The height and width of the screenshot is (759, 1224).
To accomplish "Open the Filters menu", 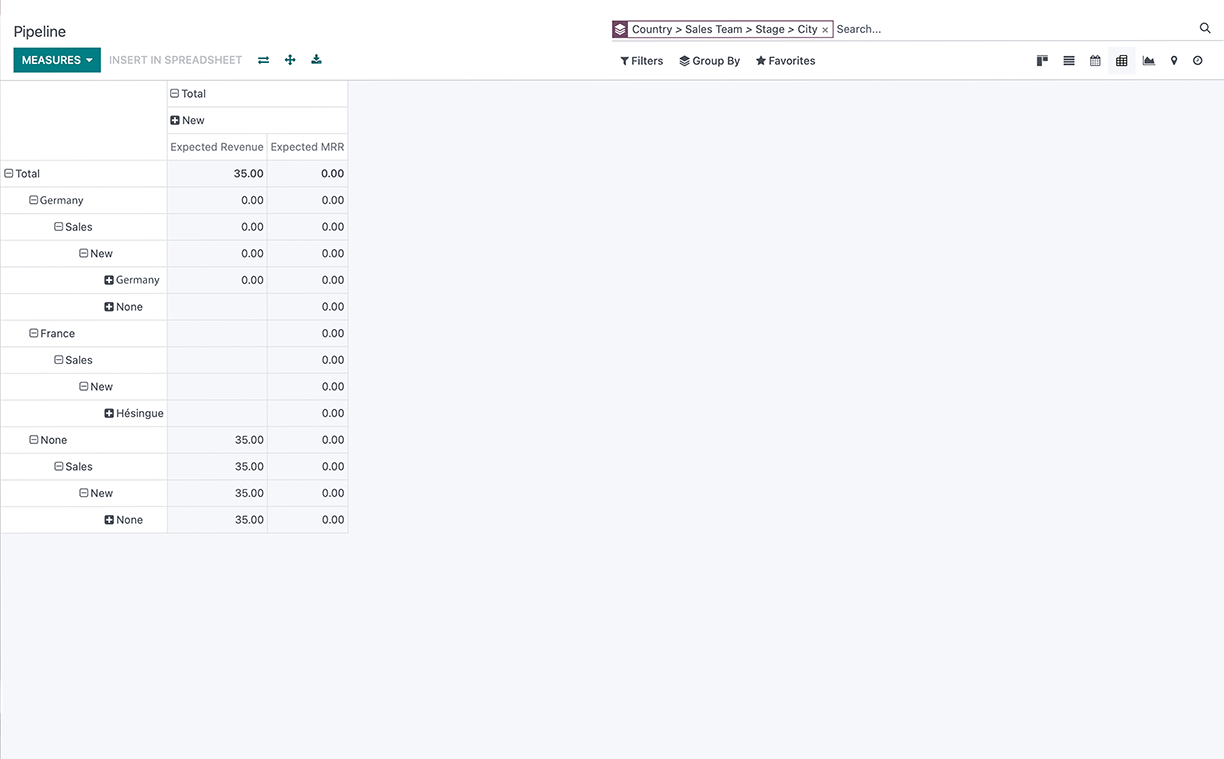I will [641, 61].
